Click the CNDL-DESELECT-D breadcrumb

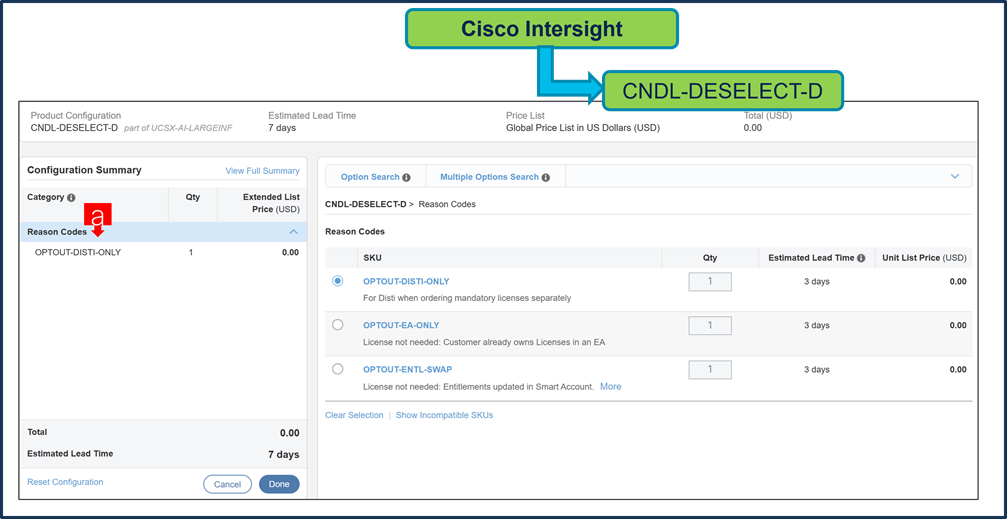(x=365, y=204)
